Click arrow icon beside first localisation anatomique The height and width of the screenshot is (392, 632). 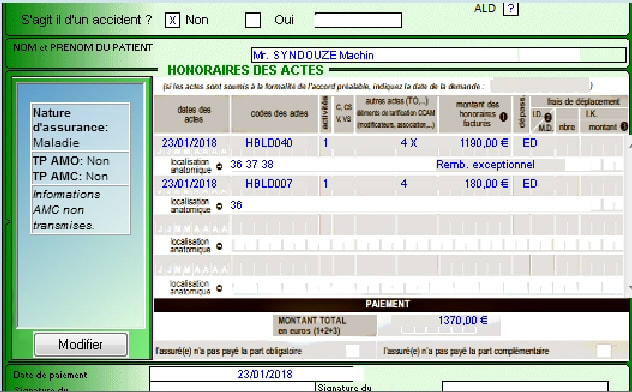pyautogui.click(x=219, y=166)
